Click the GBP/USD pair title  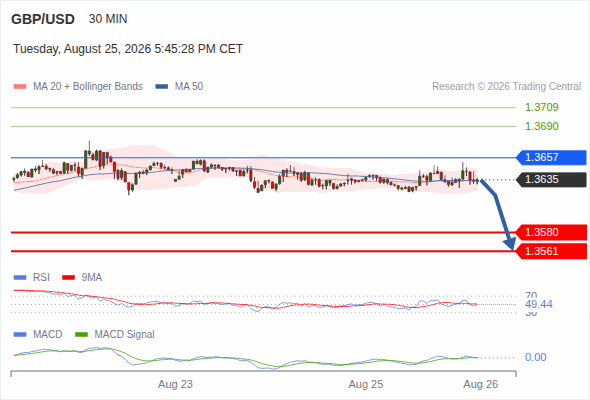tap(43, 19)
